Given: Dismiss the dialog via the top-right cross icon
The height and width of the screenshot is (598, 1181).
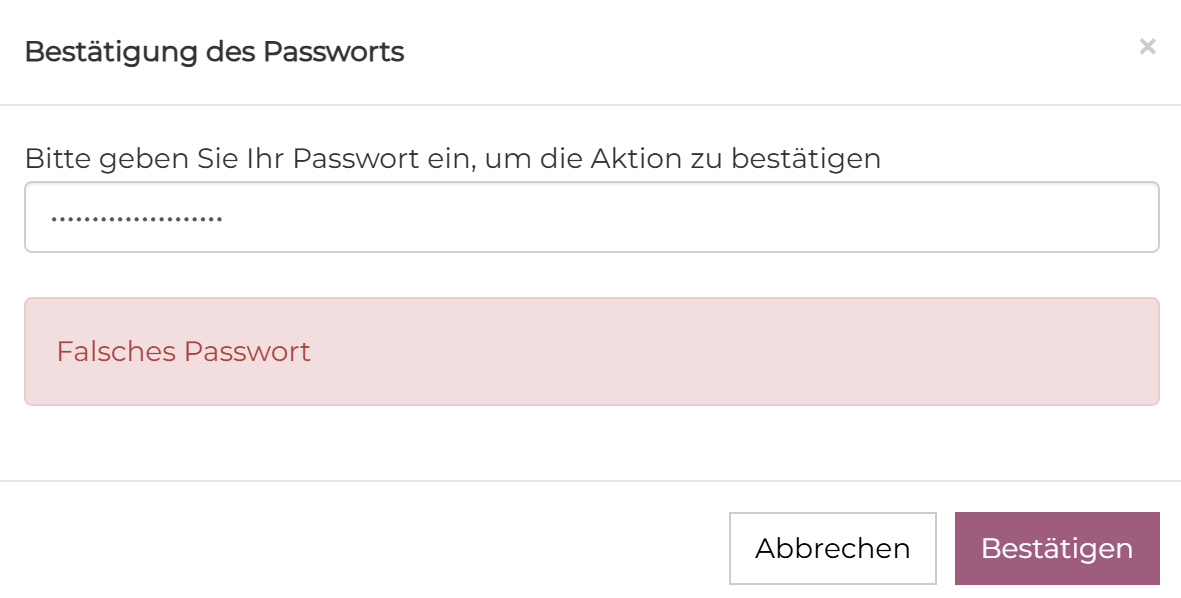Looking at the screenshot, I should (1147, 46).
